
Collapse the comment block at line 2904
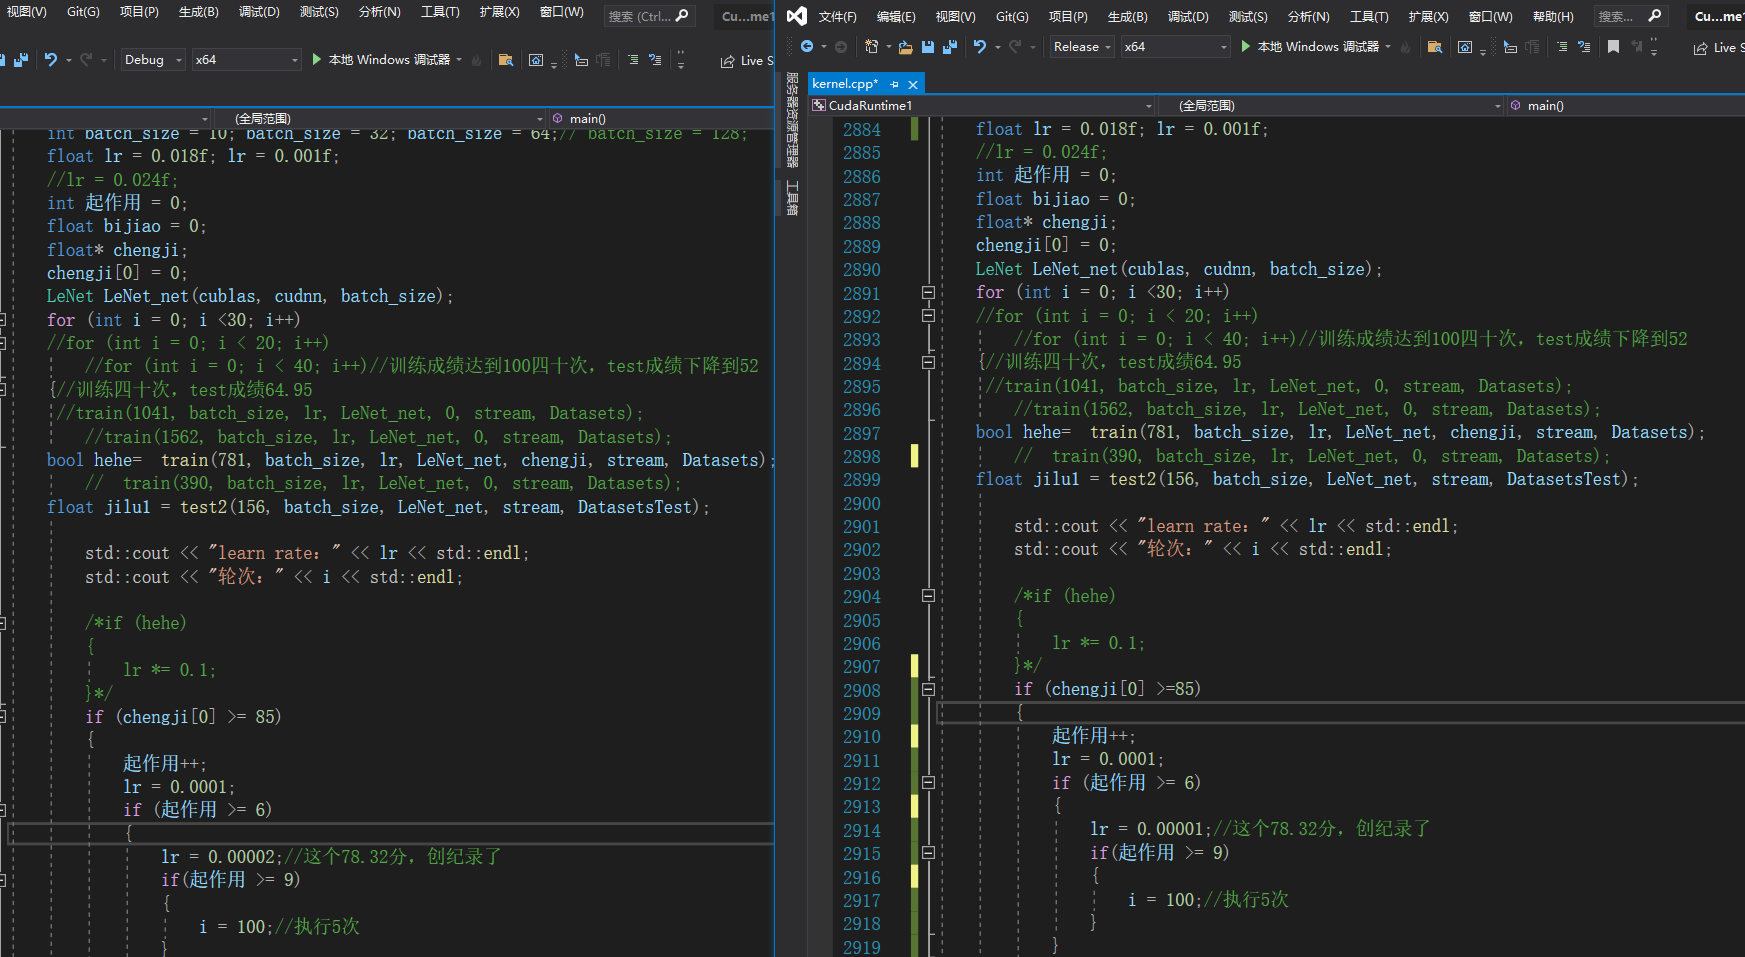pos(928,596)
